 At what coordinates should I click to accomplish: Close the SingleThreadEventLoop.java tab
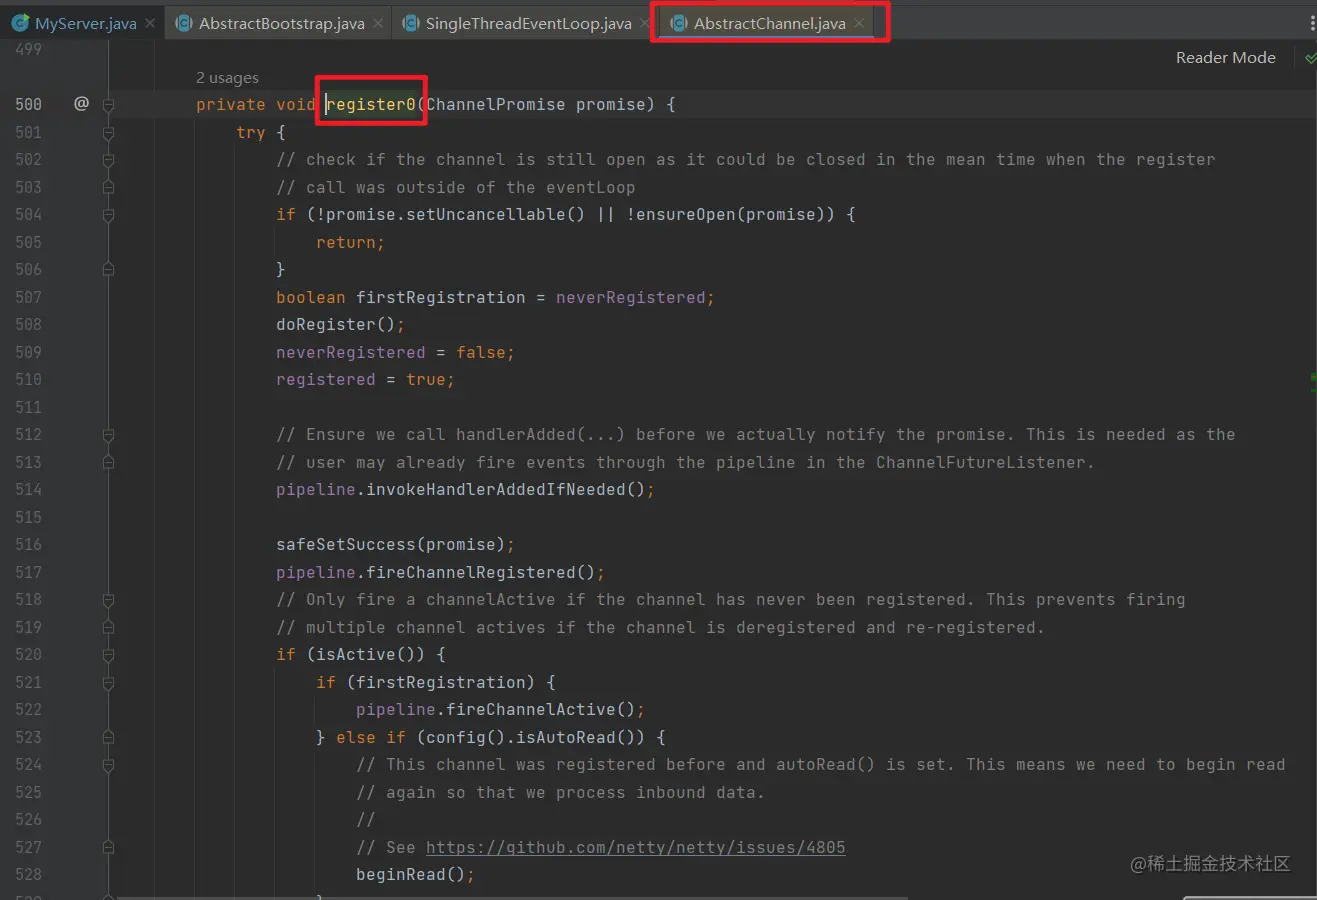pos(645,22)
